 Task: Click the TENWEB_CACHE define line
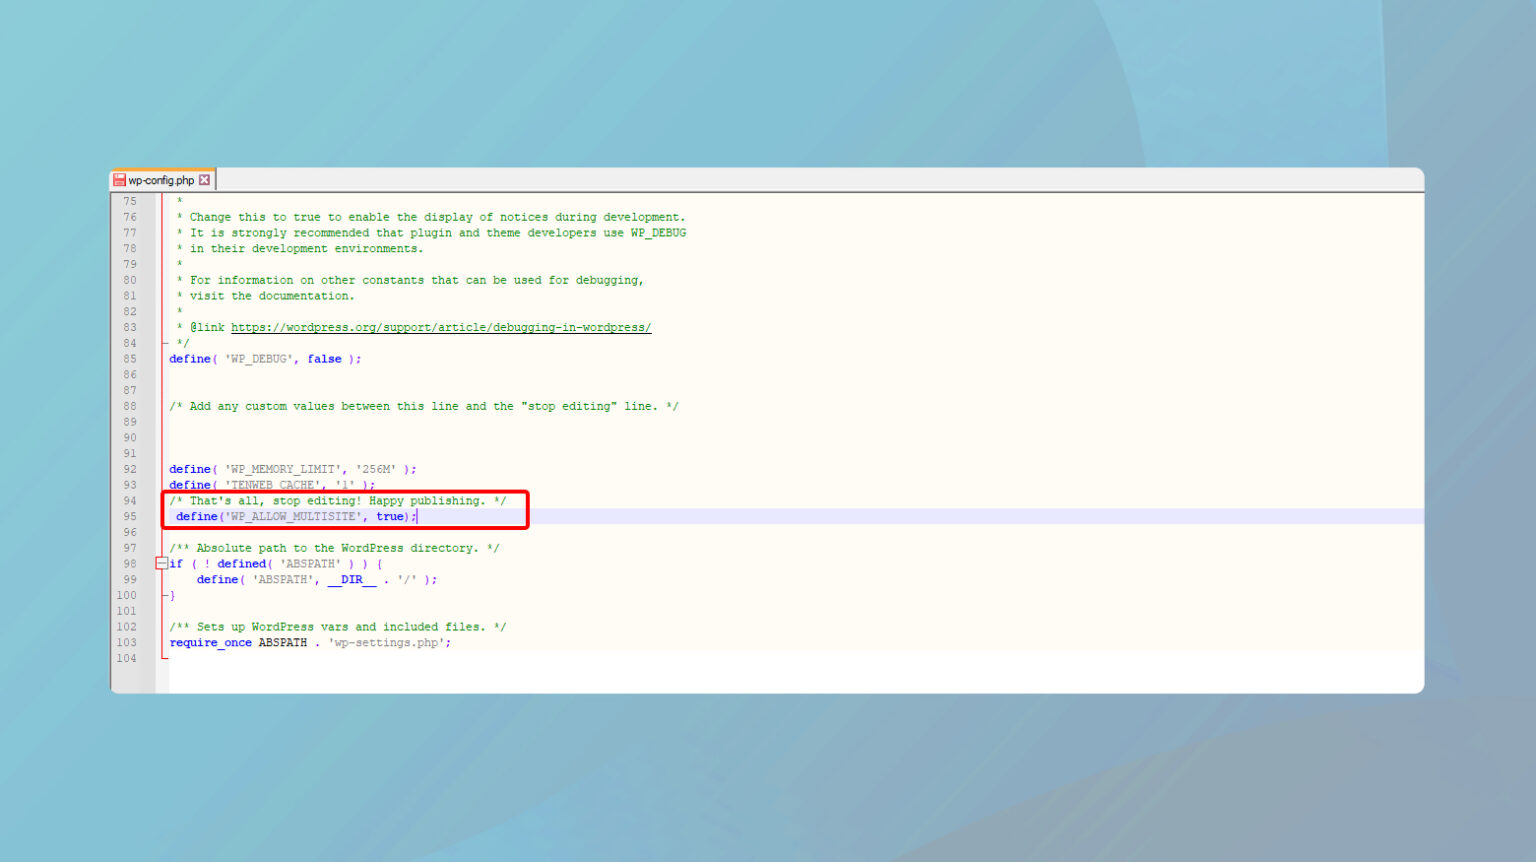[x=270, y=485]
